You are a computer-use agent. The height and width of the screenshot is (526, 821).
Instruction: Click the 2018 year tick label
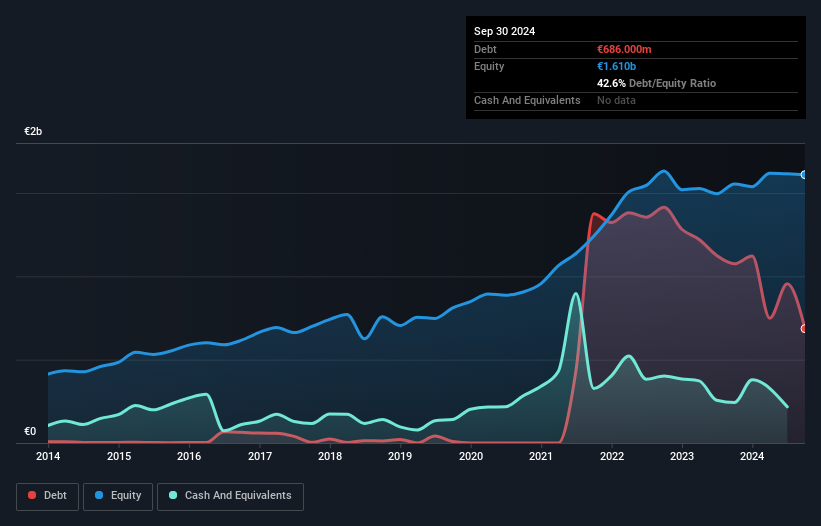click(x=330, y=456)
